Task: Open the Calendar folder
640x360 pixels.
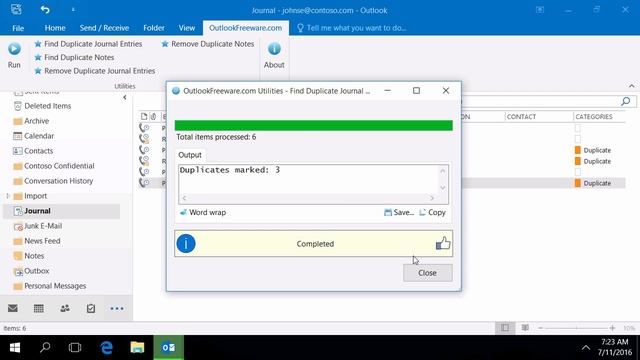Action: (33, 136)
